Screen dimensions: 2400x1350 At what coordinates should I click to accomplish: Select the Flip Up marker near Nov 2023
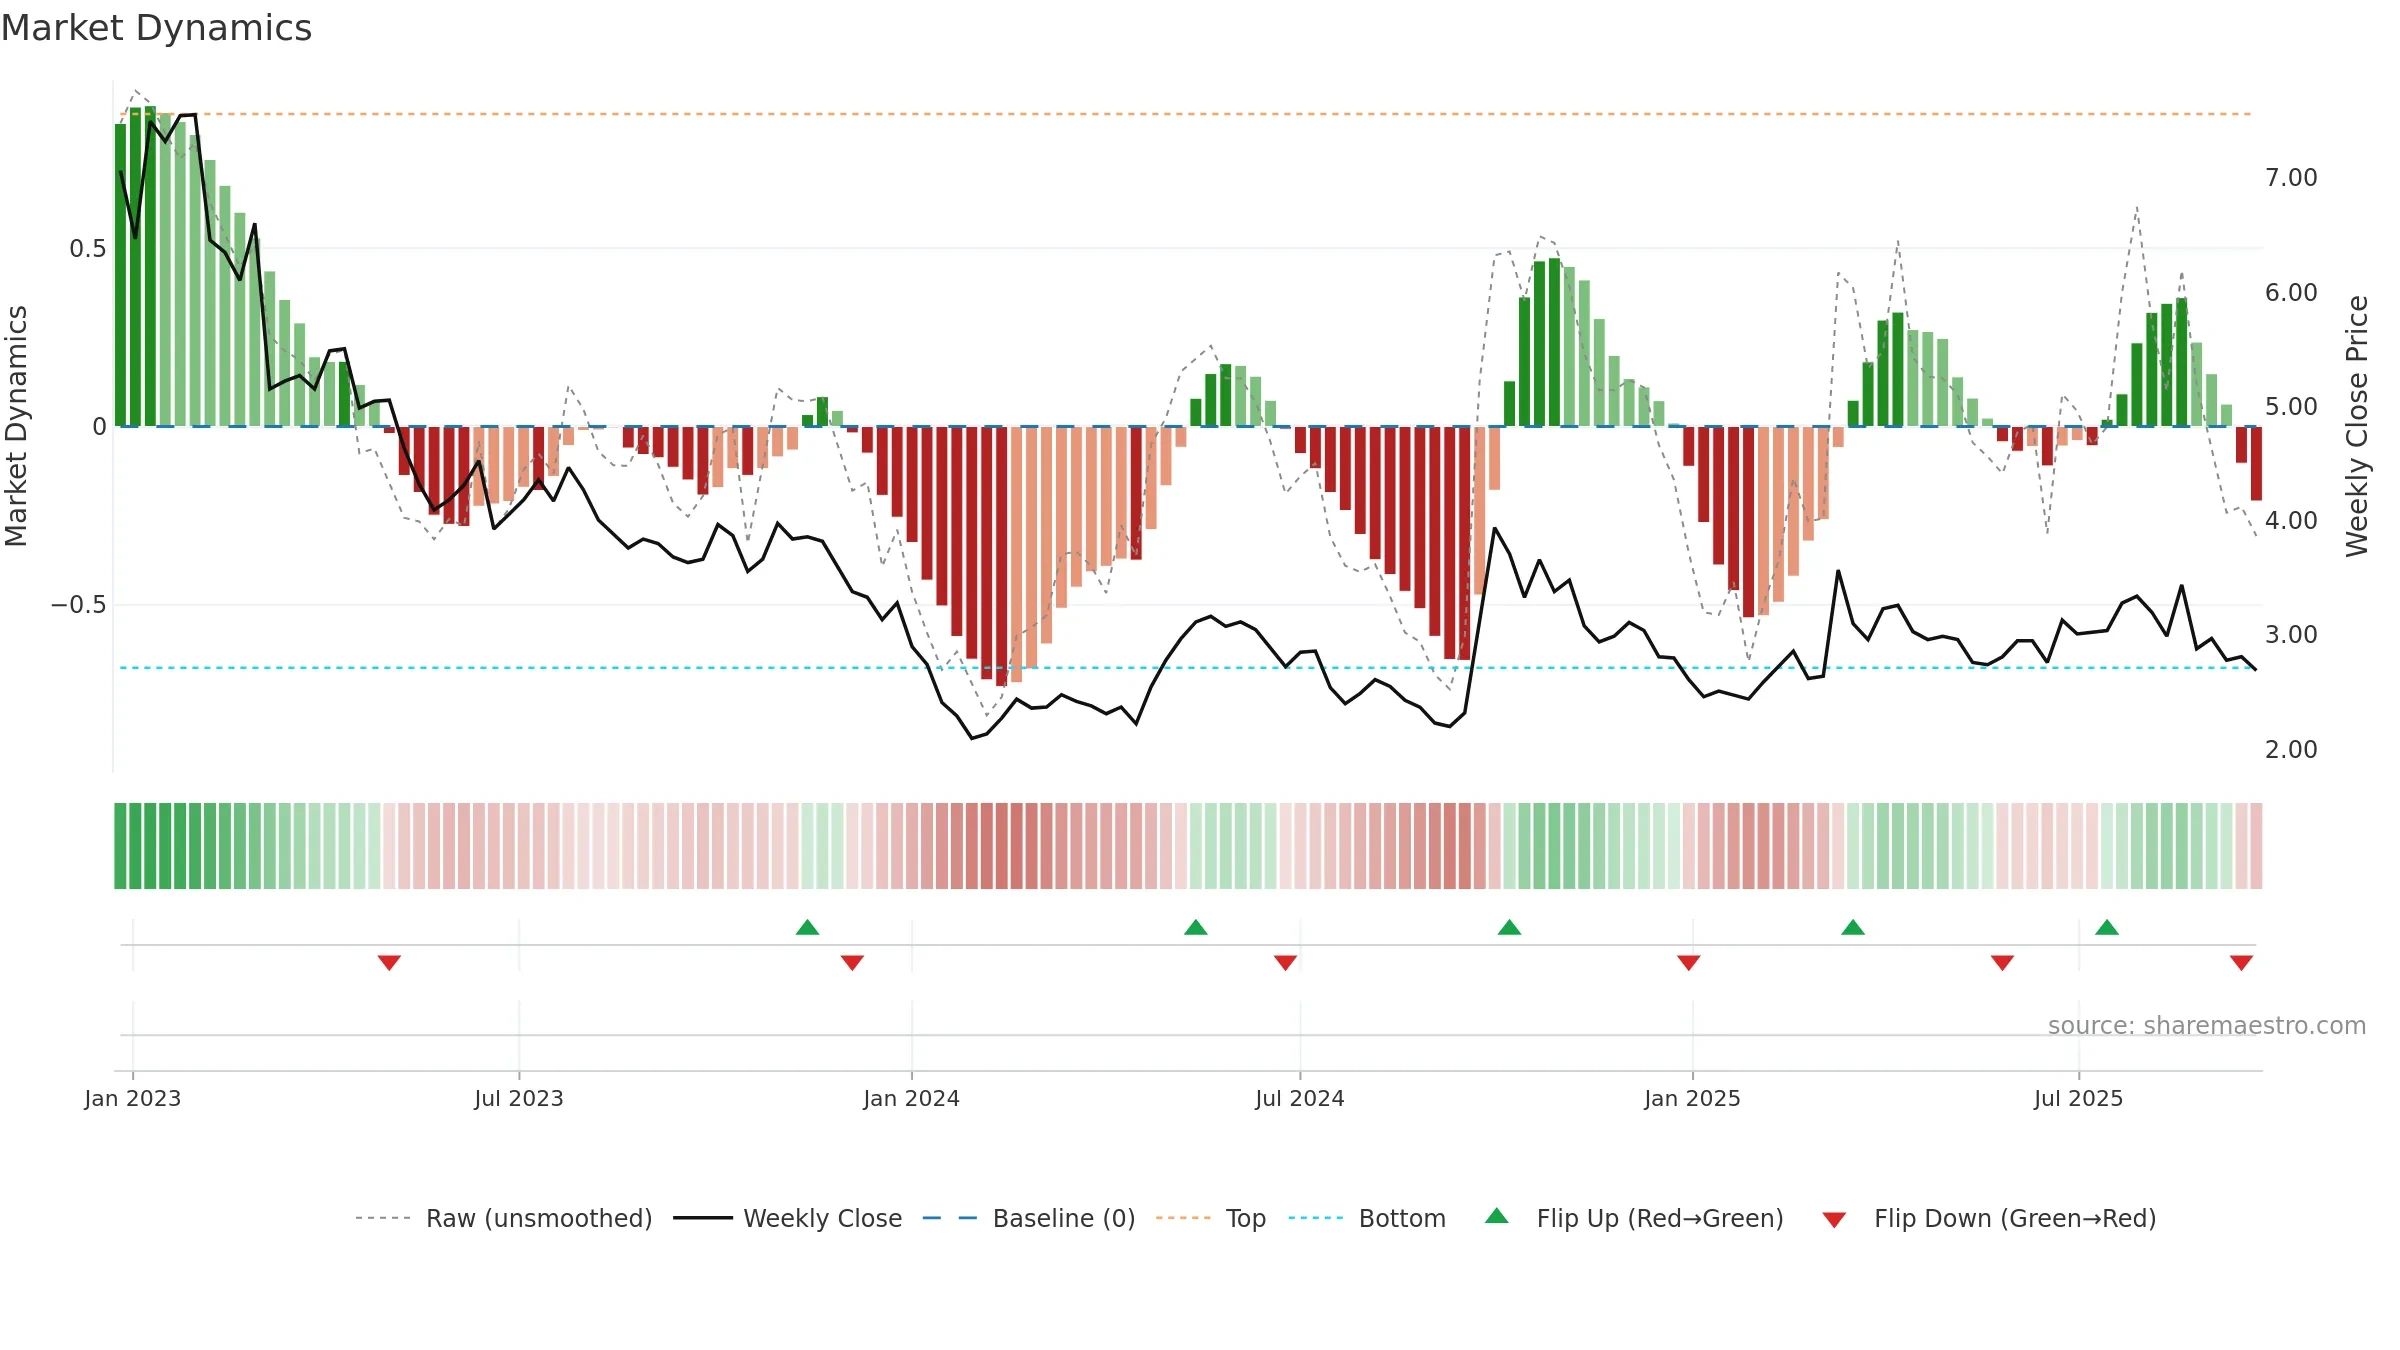[807, 927]
